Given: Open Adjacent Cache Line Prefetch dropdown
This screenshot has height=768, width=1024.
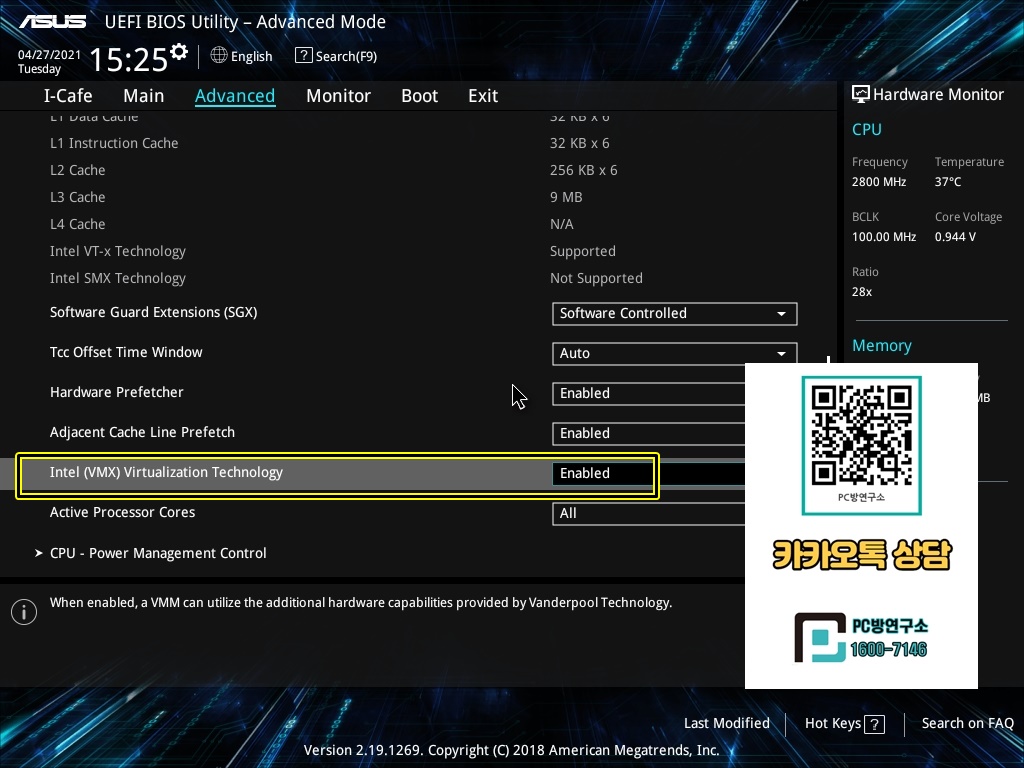Looking at the screenshot, I should (x=648, y=433).
